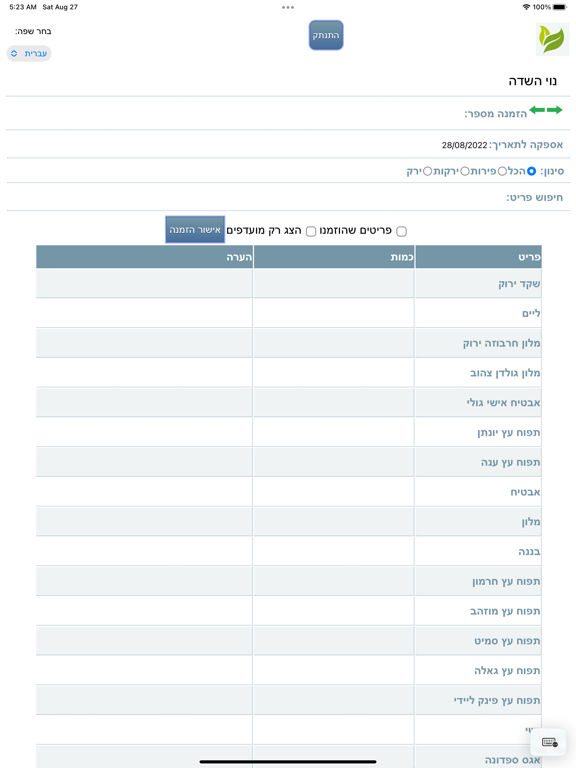Tap the Wi-Fi status icon
This screenshot has height=768, width=576.
(x=527, y=7)
